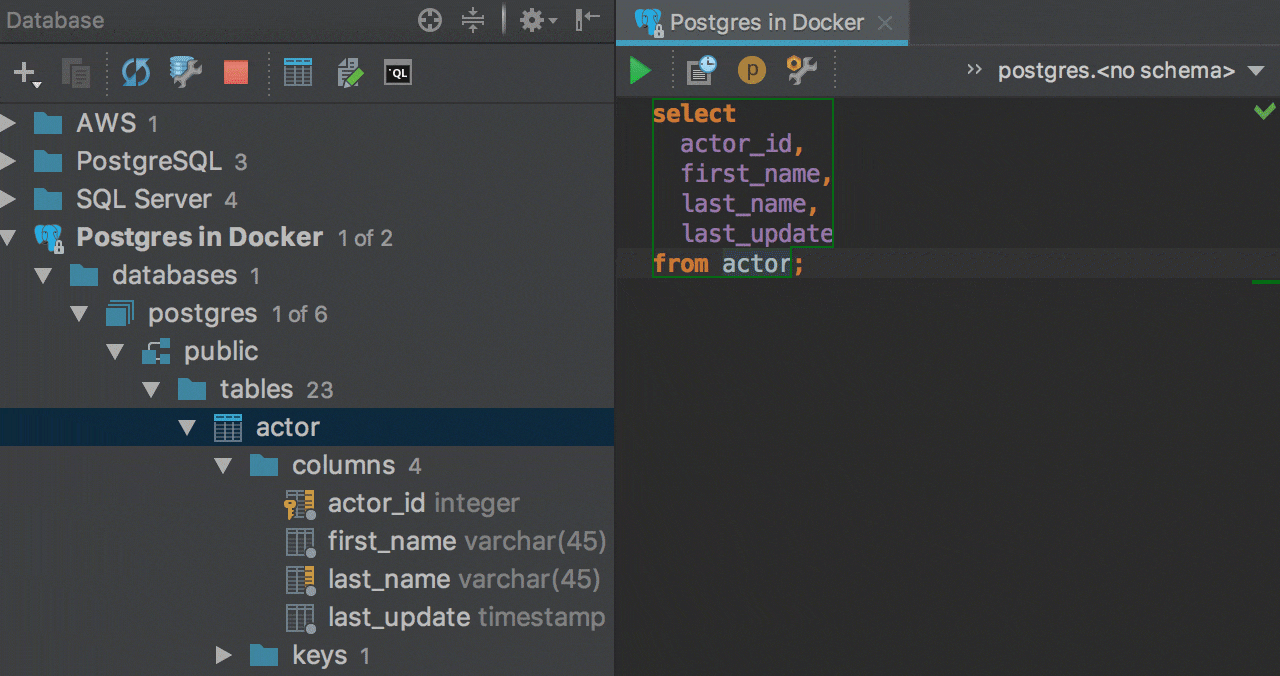Click the red Stop icon in the toolbar
The image size is (1280, 676).
pos(235,72)
